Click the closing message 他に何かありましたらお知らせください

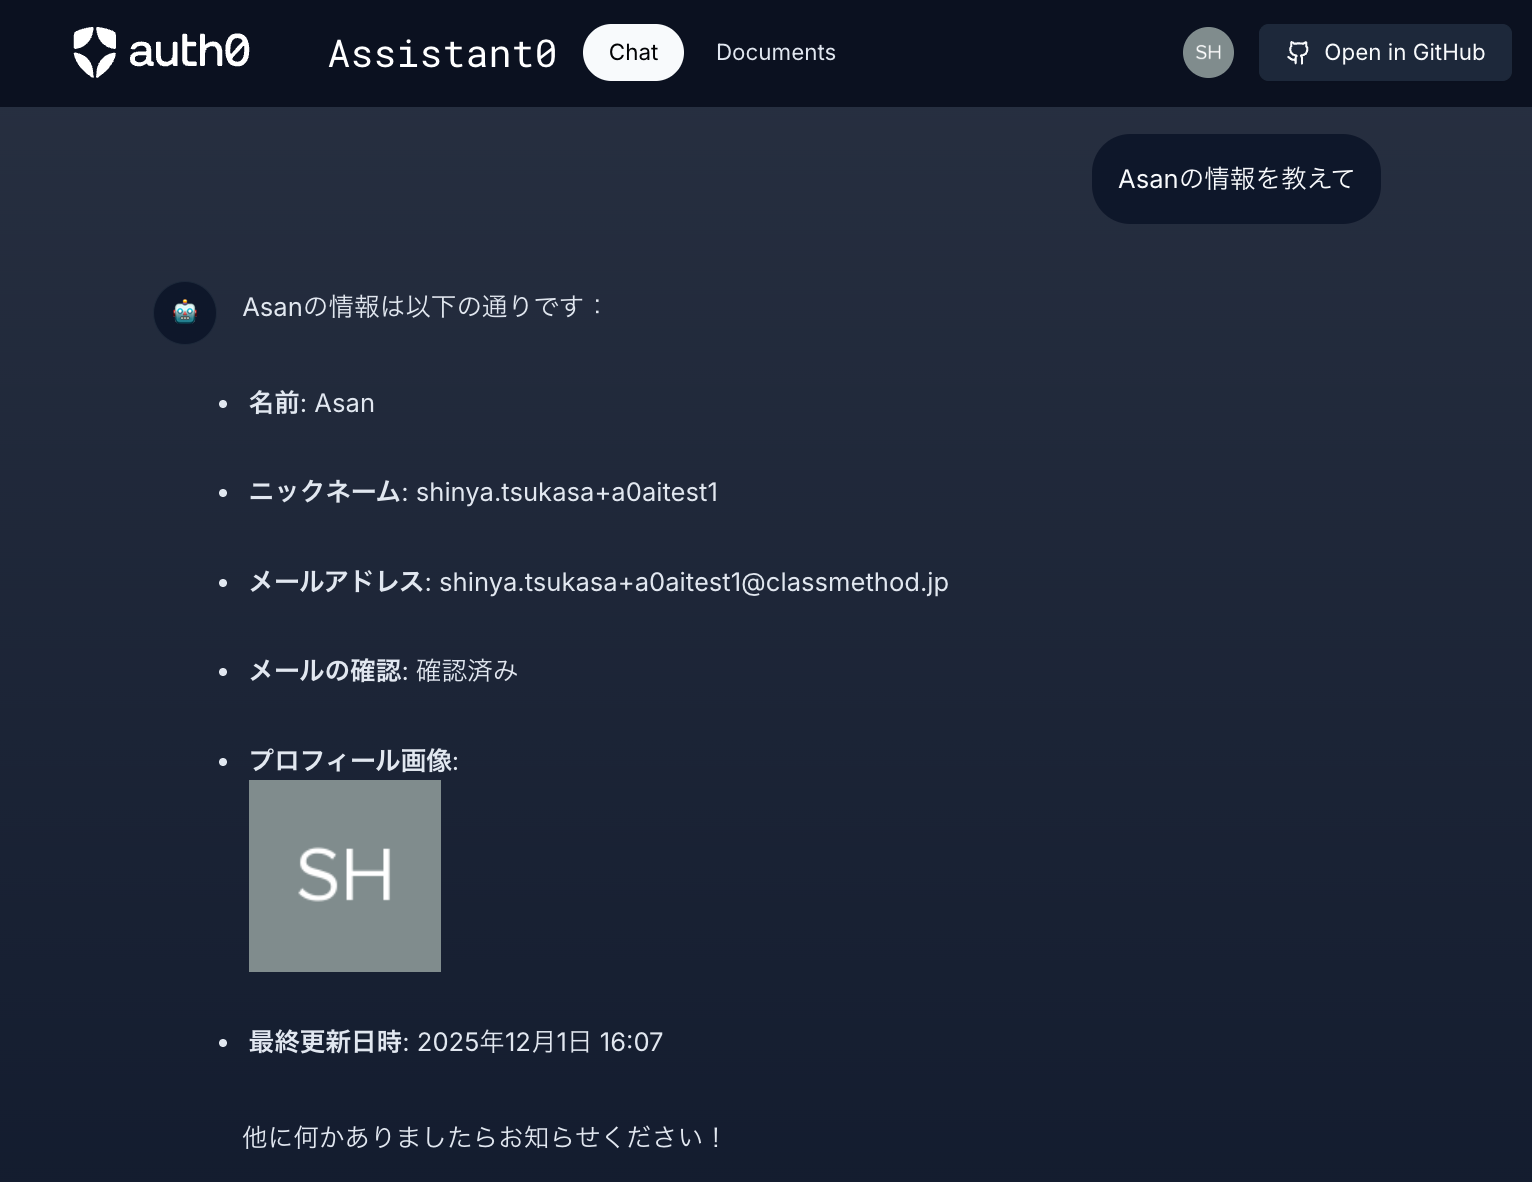(x=481, y=1136)
